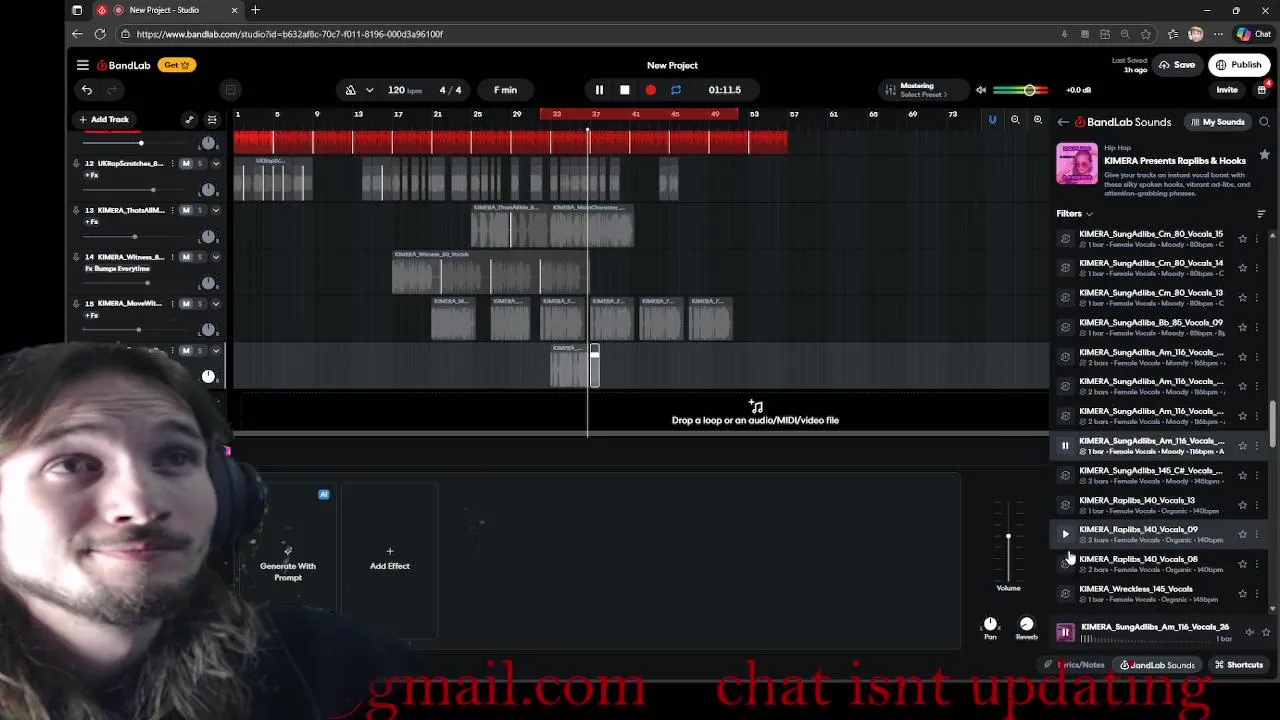Expand track 14 options chevron
Viewport: 1280px width, 720px height.
[215, 257]
